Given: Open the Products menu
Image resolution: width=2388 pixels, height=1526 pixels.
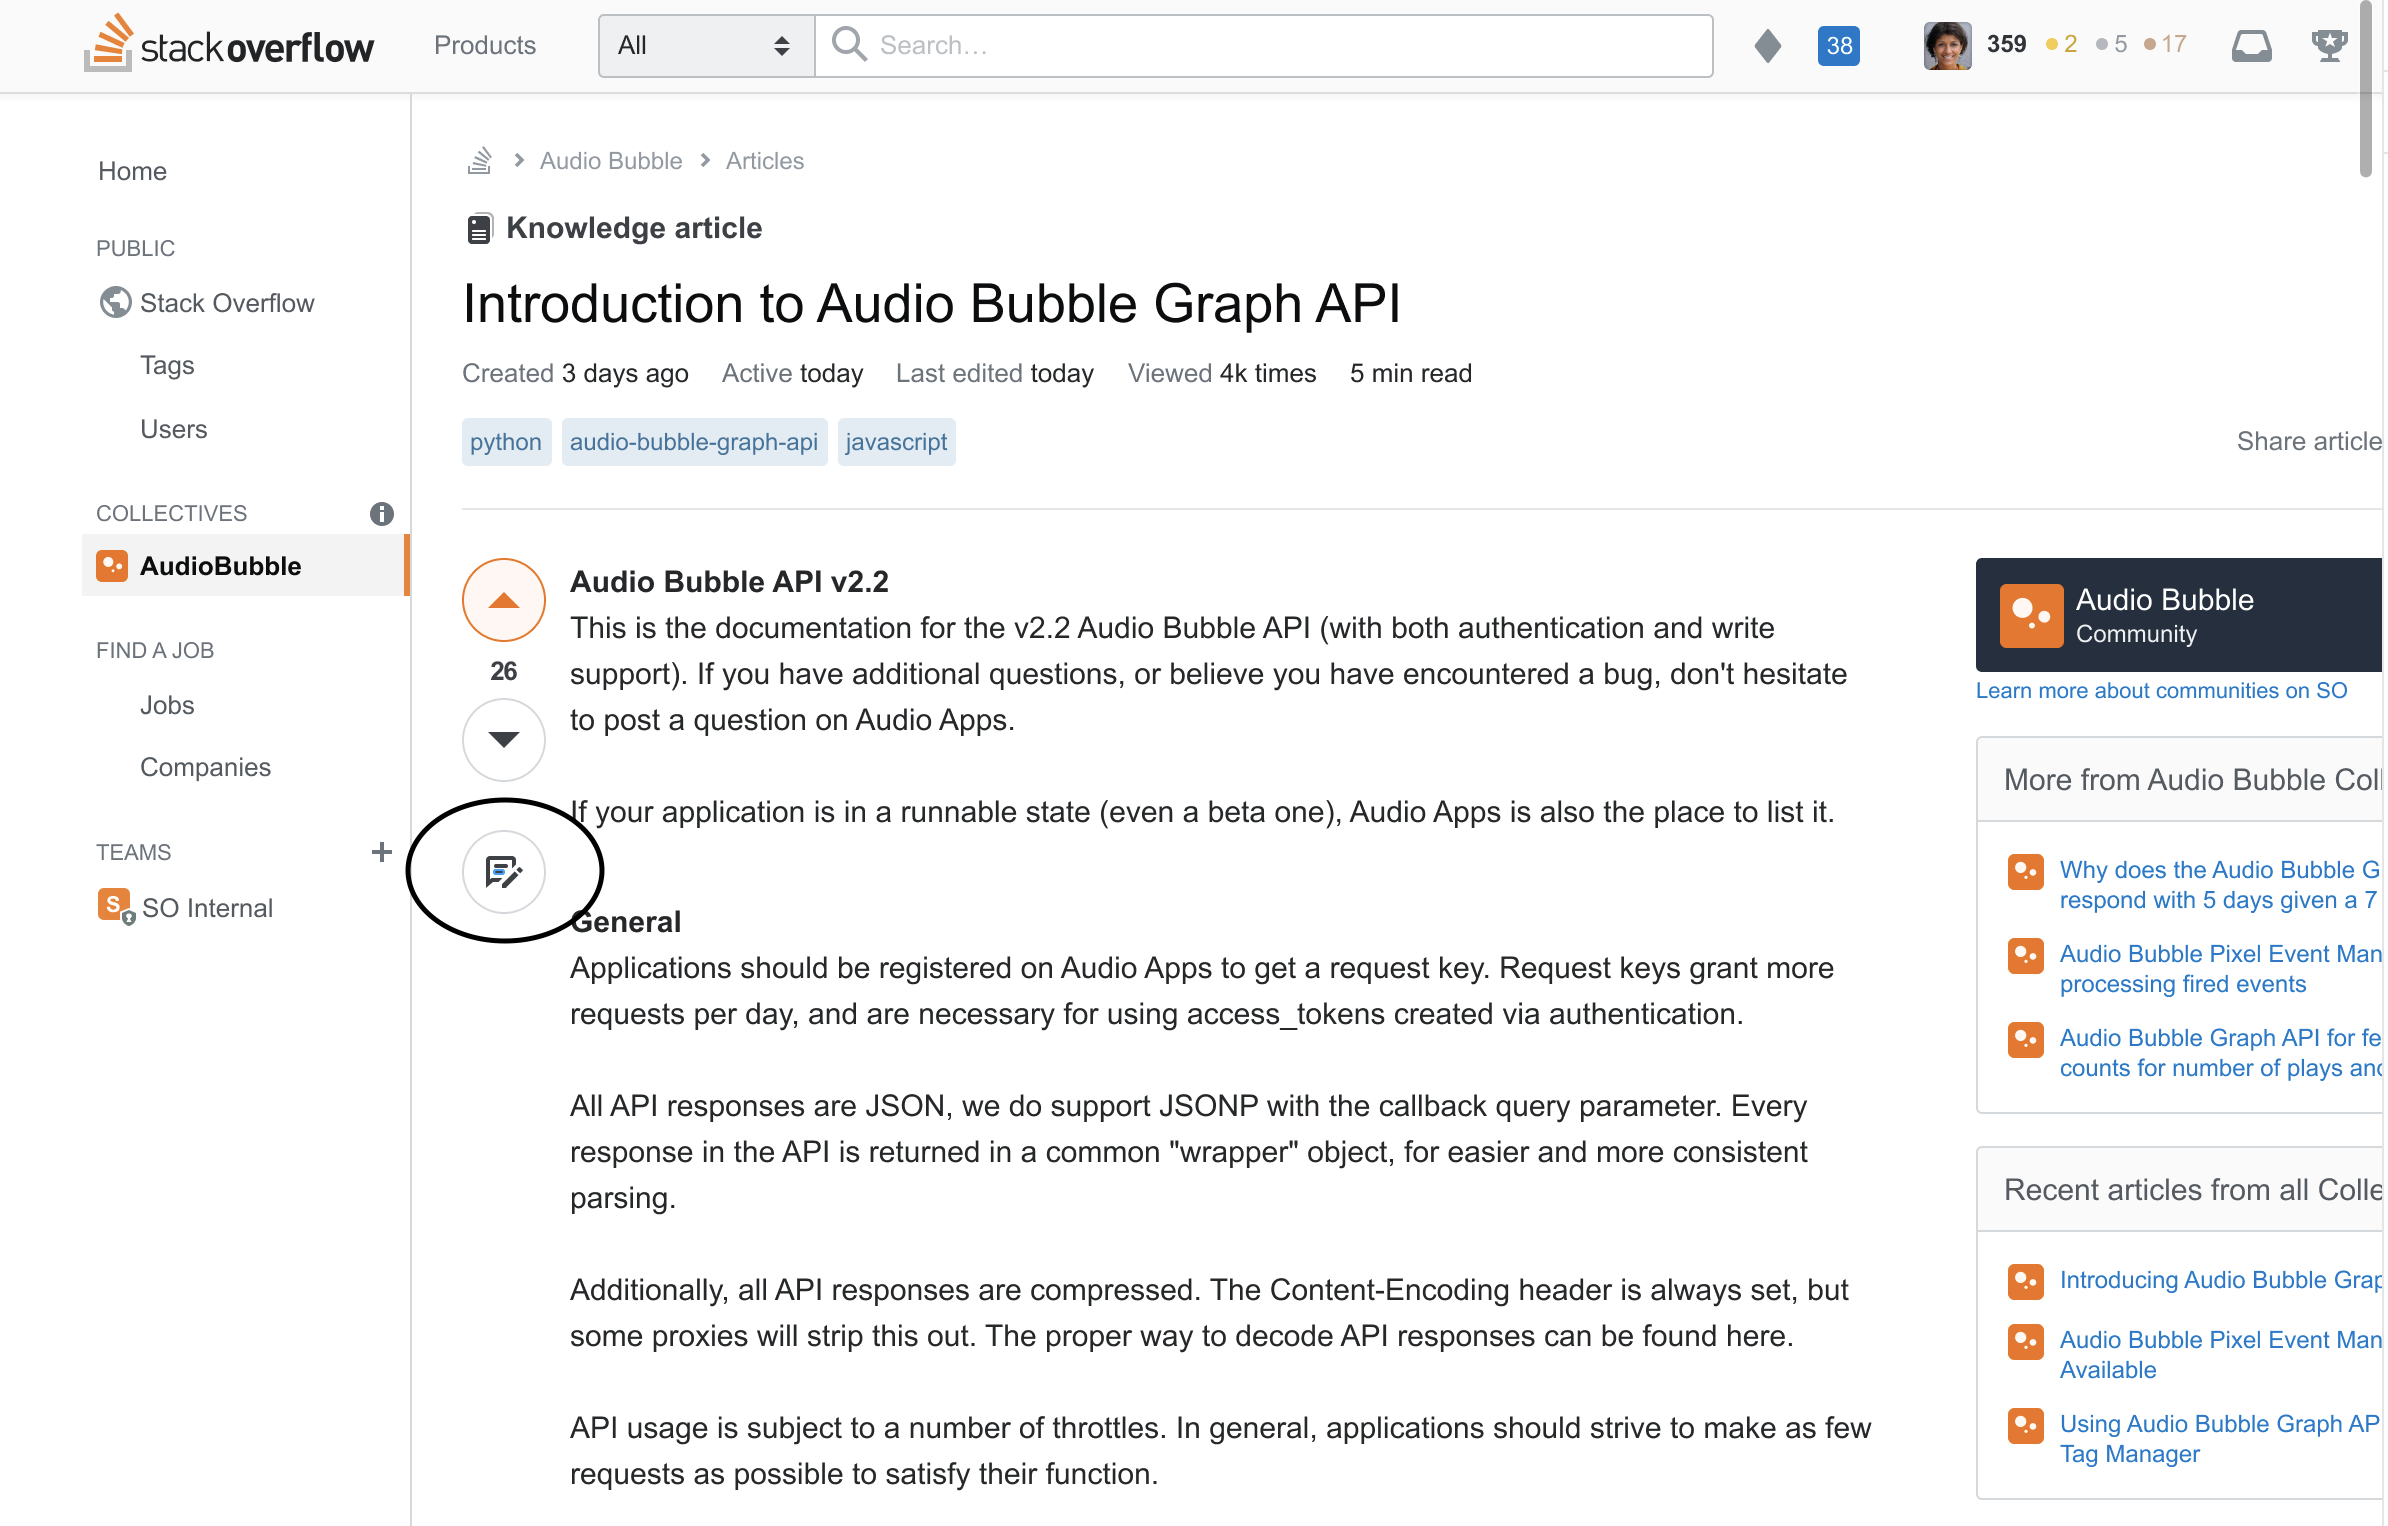Looking at the screenshot, I should (x=484, y=45).
